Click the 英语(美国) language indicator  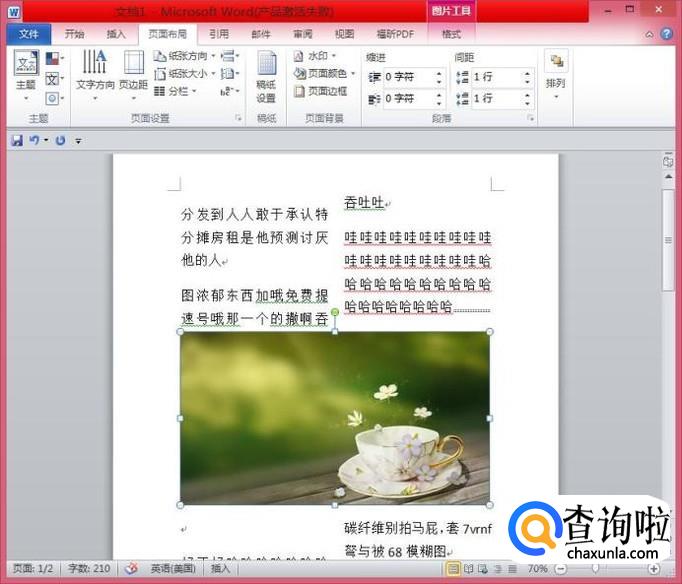coord(173,568)
